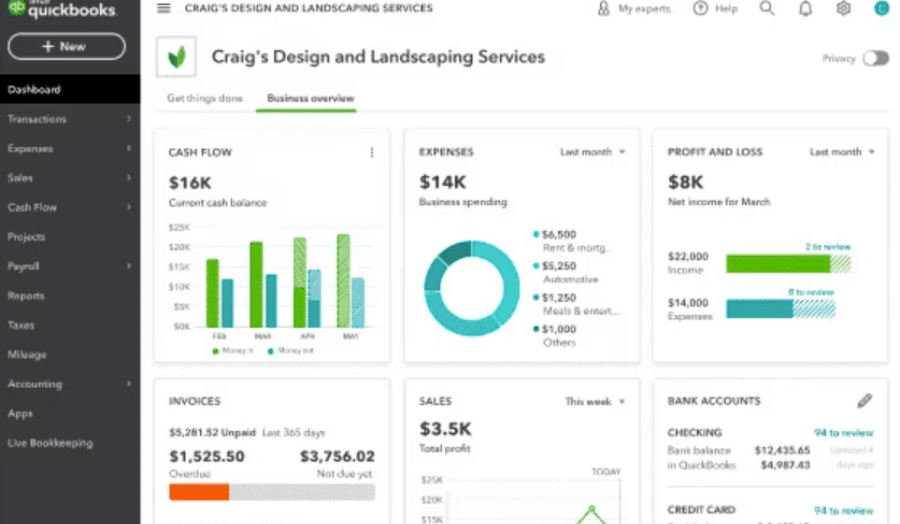Open the notifications bell icon

pos(805,9)
